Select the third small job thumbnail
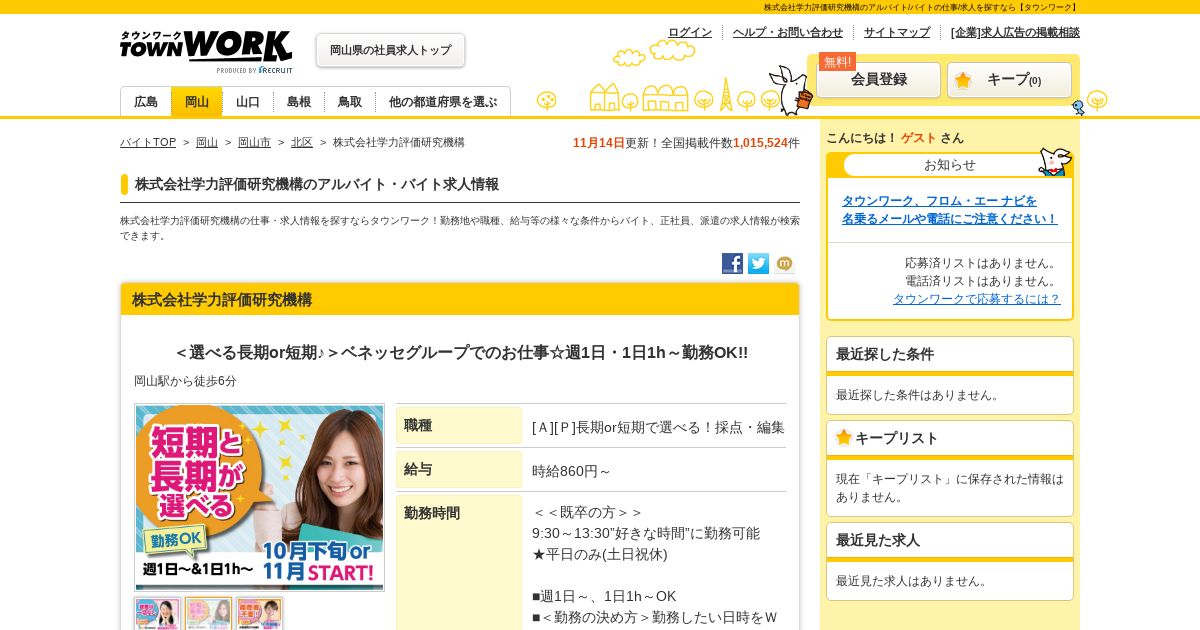1200x630 pixels. 260,614
